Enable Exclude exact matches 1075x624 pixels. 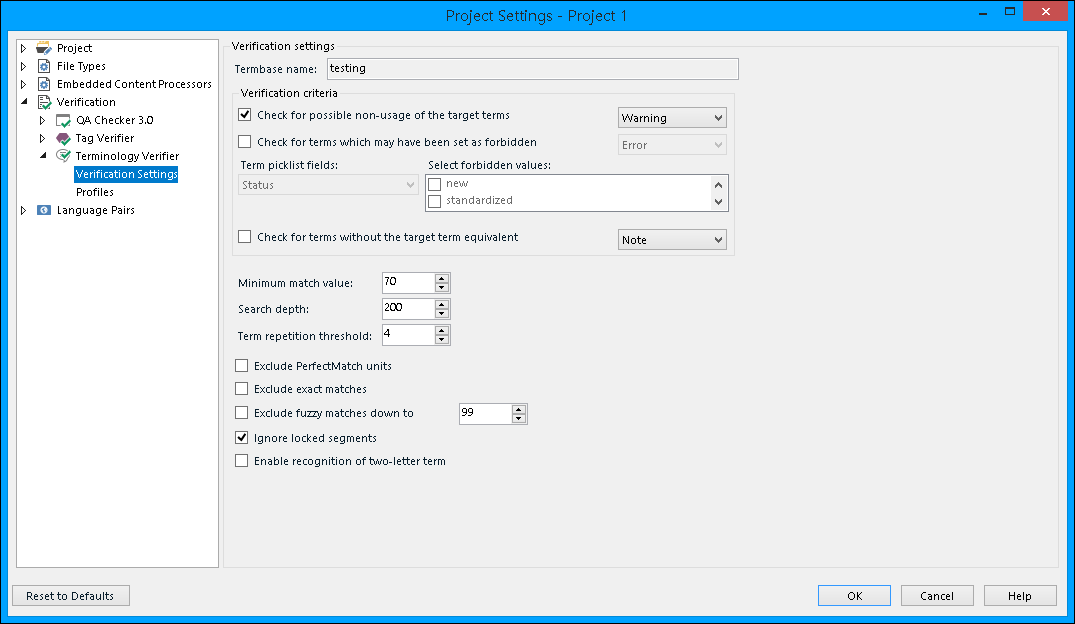point(241,389)
